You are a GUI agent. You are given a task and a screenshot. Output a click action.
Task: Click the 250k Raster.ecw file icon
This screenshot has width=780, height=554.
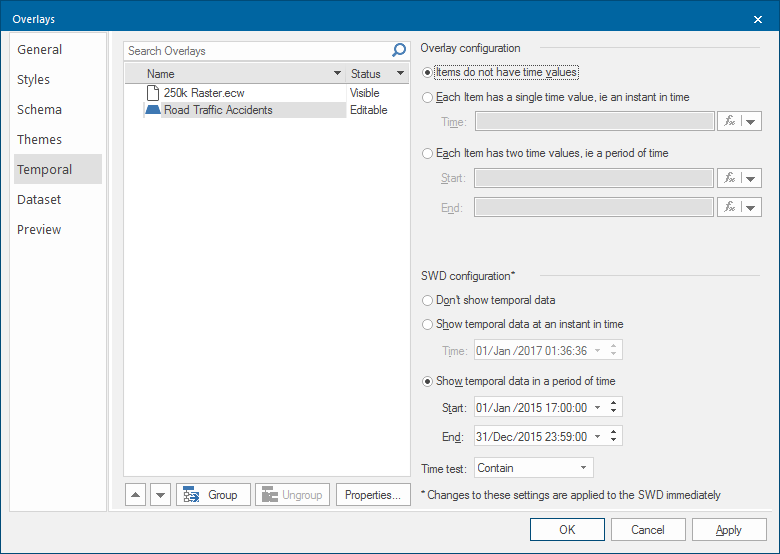(153, 93)
